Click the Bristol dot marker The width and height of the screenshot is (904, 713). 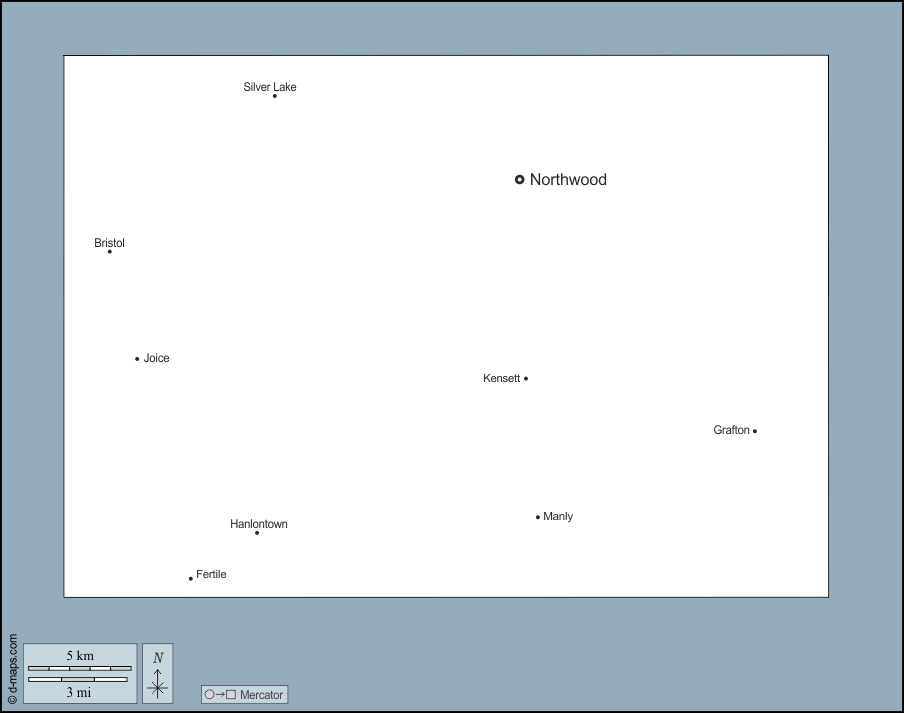tap(110, 251)
